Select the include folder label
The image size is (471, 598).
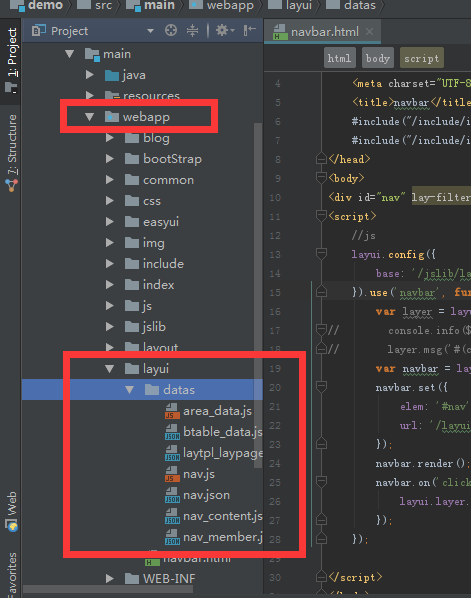163,264
